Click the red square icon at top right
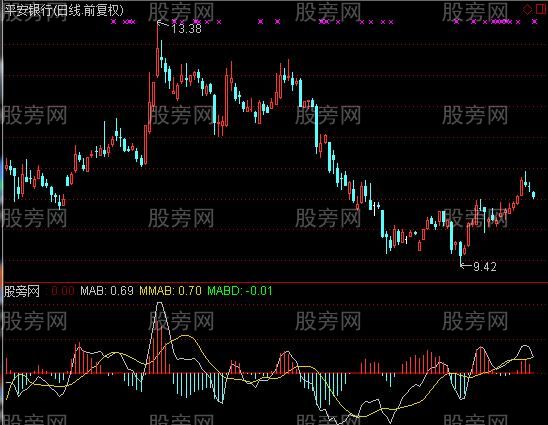The width and height of the screenshot is (548, 425). tap(540, 9)
